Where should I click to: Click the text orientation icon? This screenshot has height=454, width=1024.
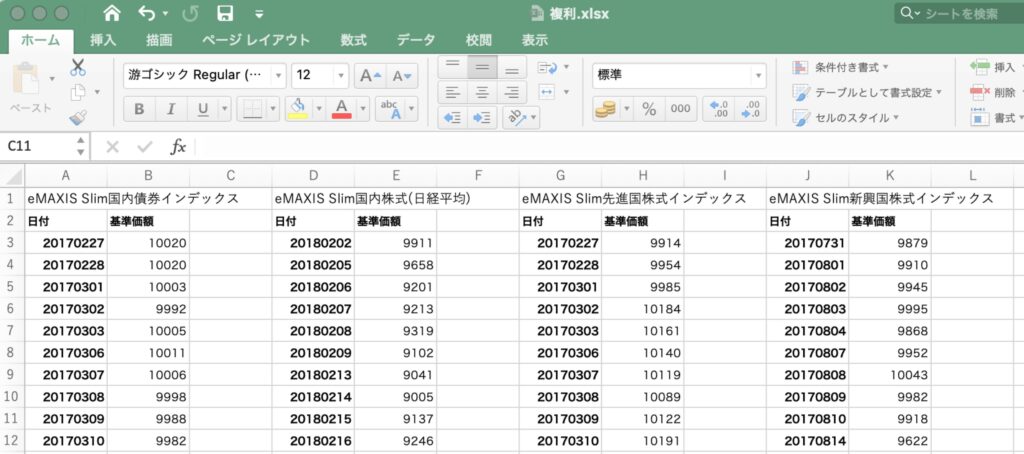517,118
